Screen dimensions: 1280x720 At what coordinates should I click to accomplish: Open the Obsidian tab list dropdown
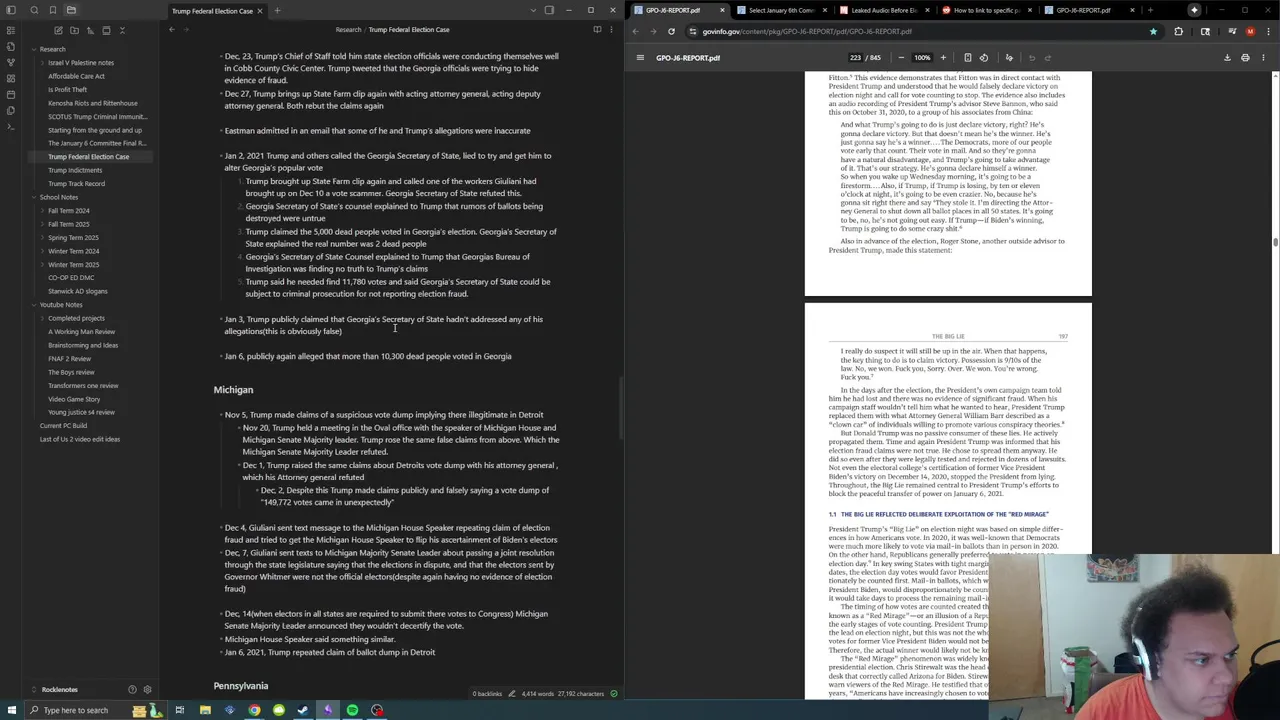coord(533,10)
